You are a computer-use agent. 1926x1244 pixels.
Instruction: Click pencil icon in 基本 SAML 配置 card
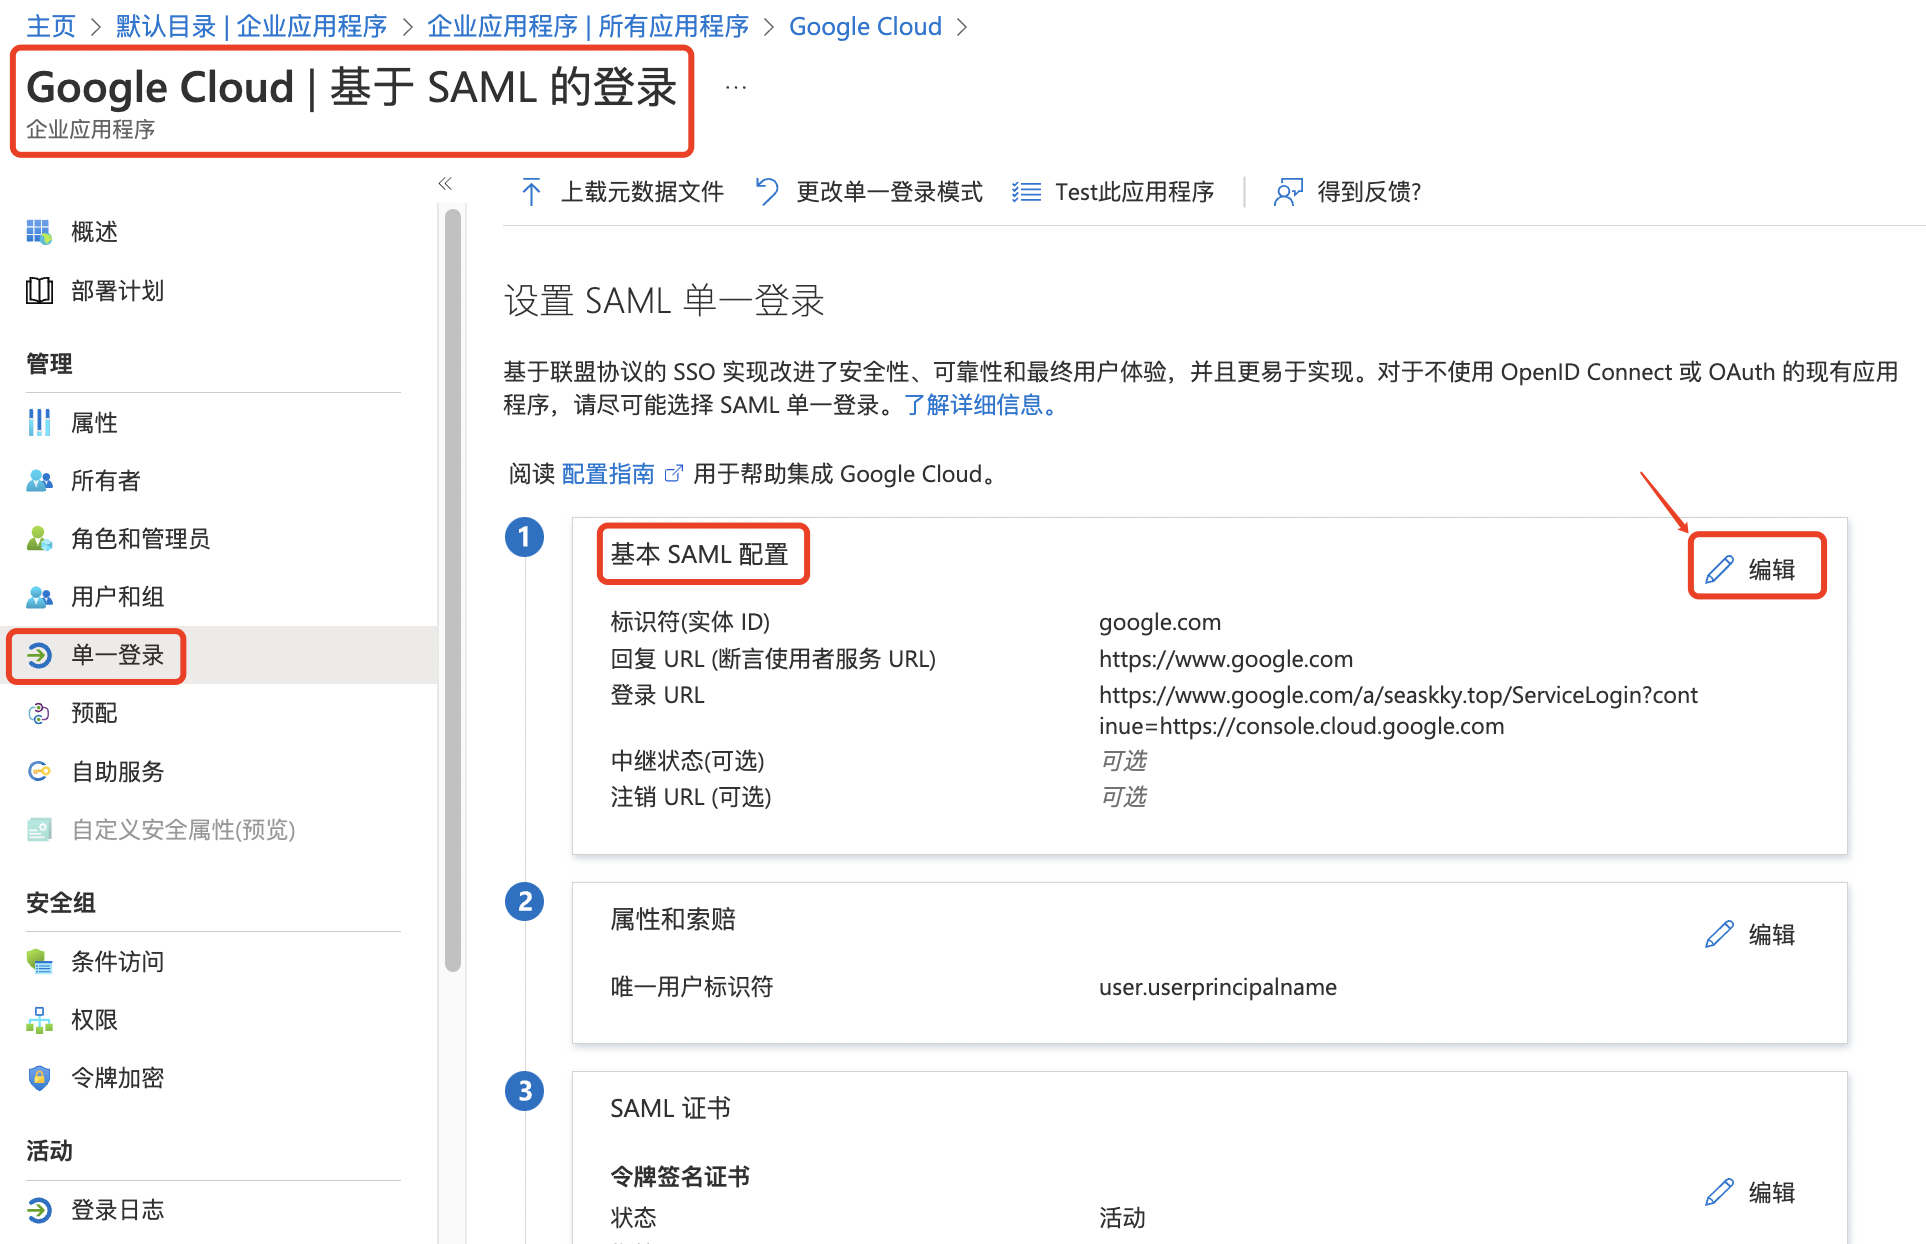1719,570
